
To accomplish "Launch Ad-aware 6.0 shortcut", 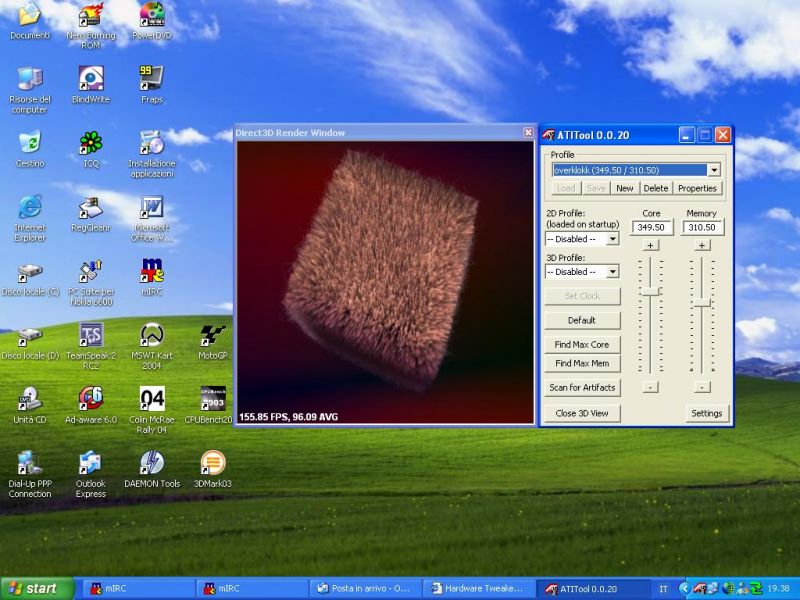I will click(91, 406).
